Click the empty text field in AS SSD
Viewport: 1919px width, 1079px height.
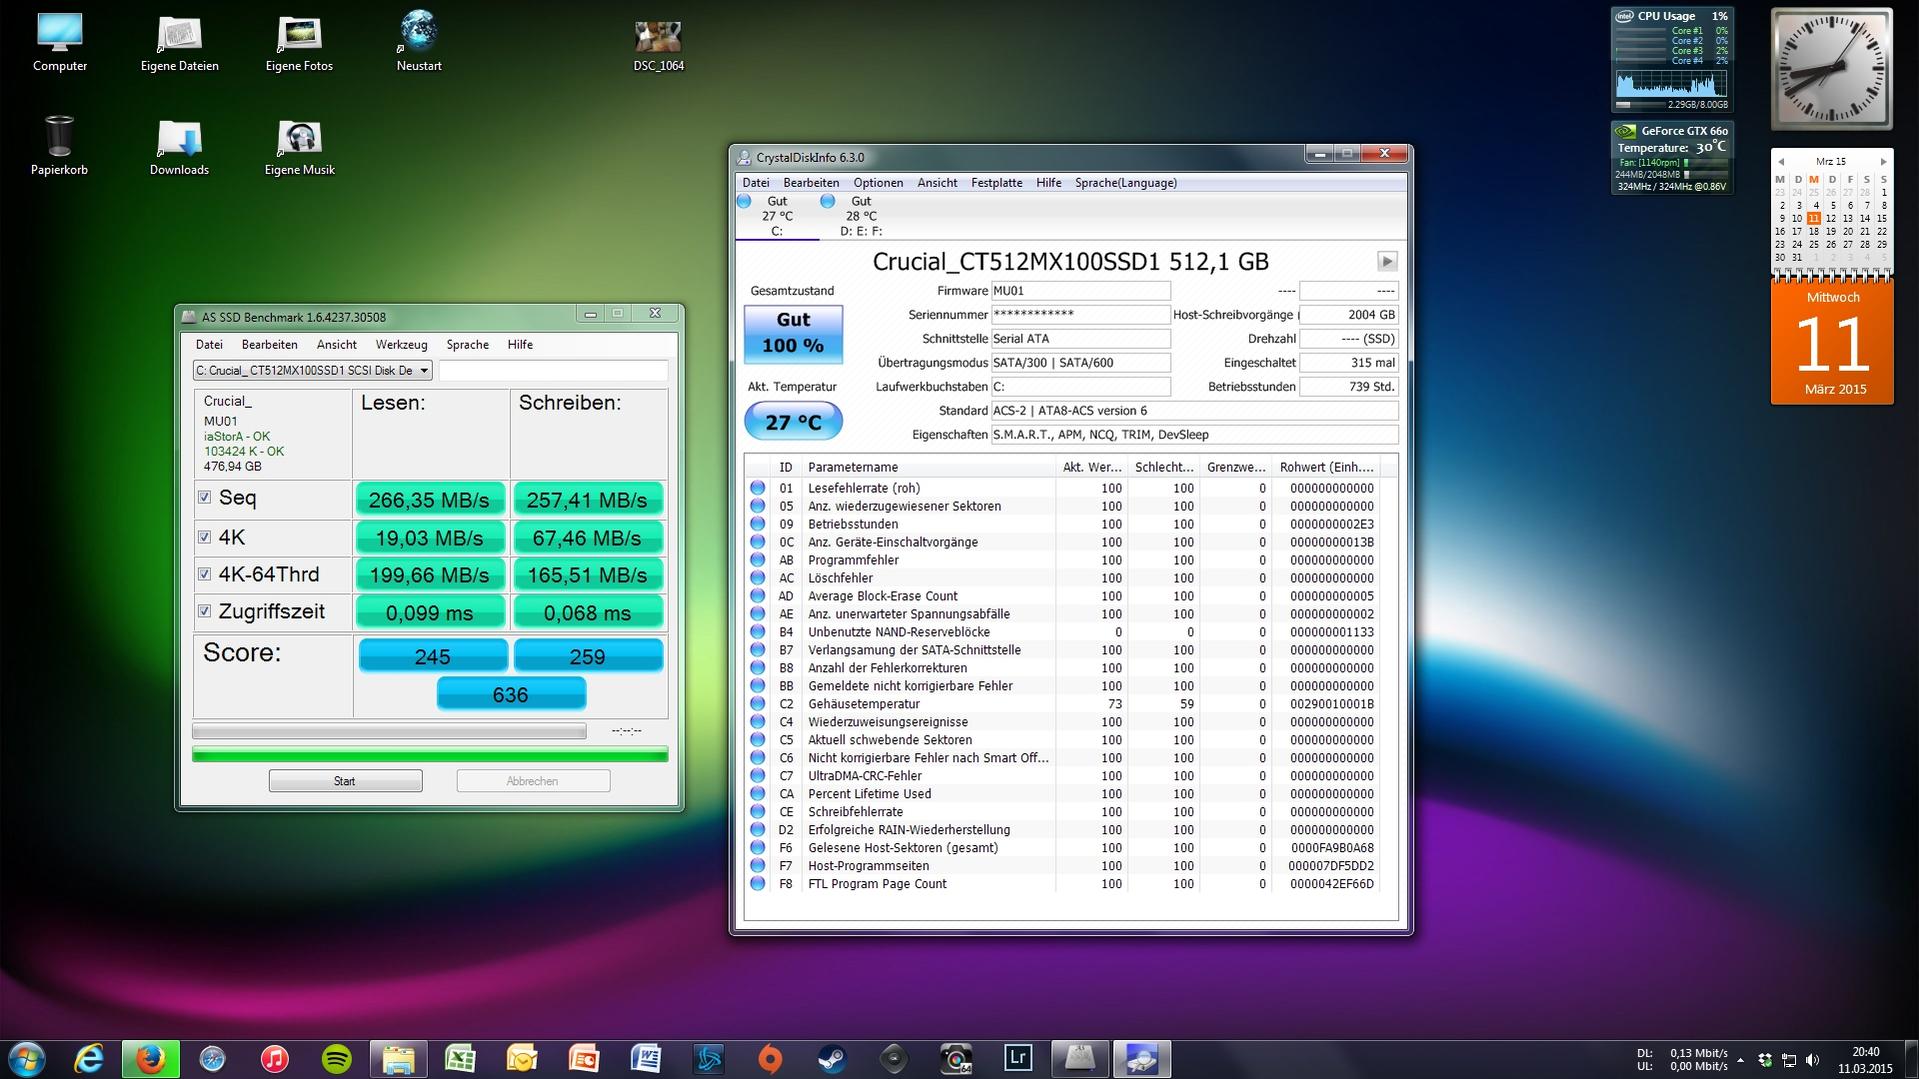553,371
